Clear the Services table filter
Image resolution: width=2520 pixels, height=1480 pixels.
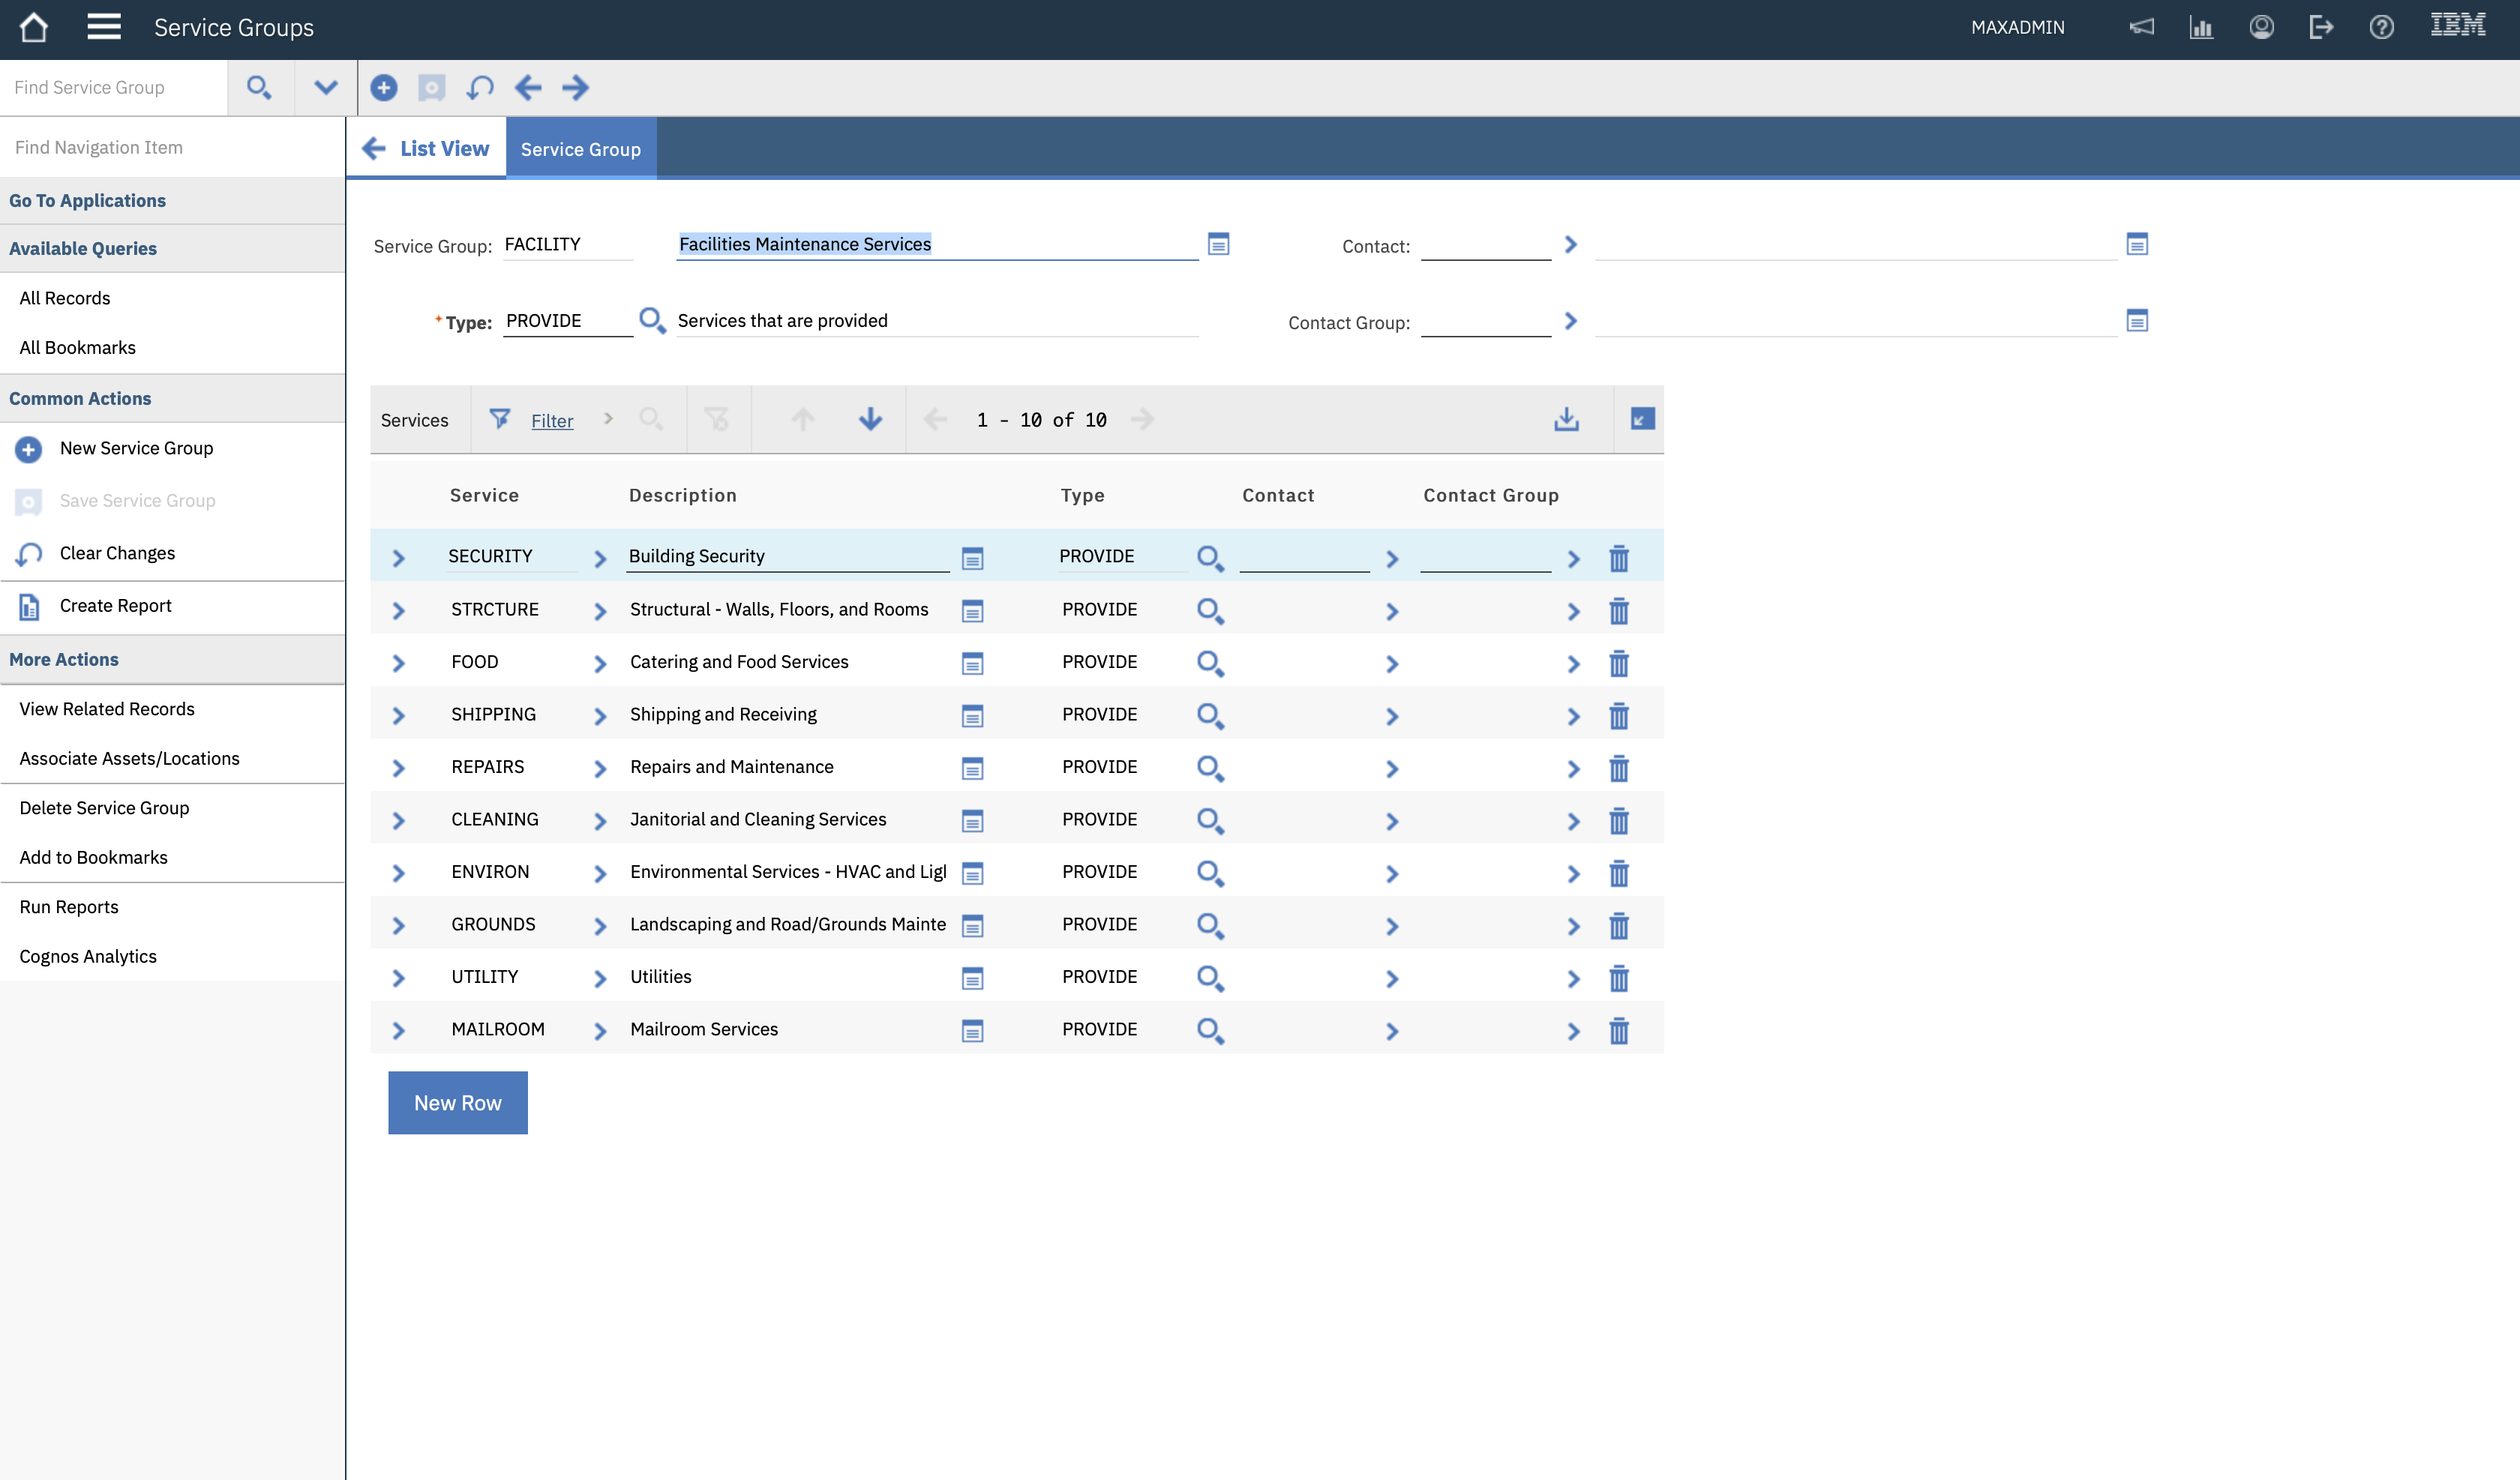point(718,419)
